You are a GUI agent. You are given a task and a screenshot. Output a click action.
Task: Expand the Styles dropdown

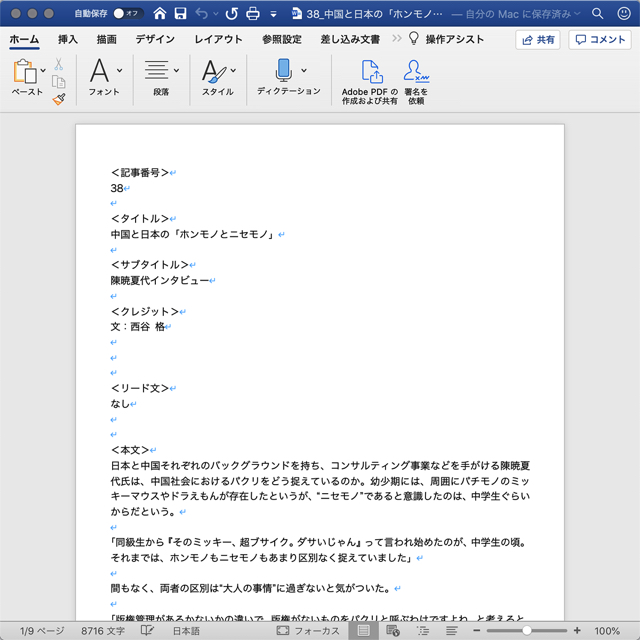click(234, 71)
